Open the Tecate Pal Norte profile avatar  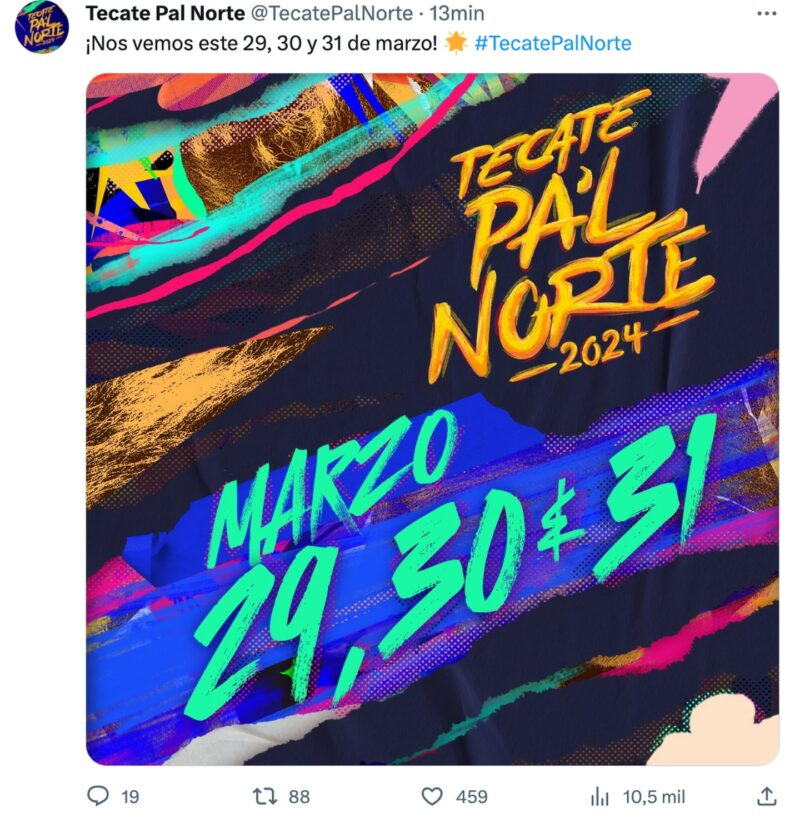pos(42,27)
